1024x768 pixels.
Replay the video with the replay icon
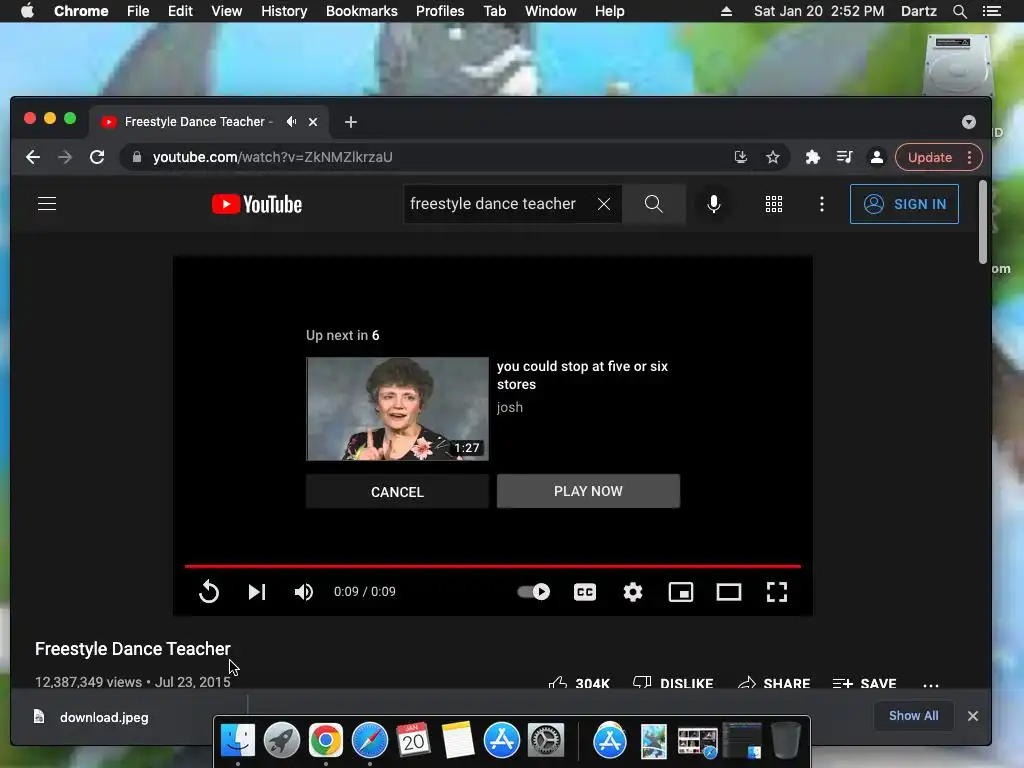coord(209,592)
